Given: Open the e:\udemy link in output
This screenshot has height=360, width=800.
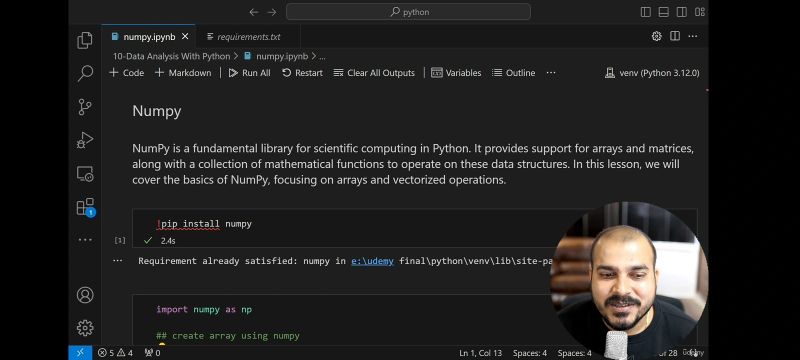Looking at the screenshot, I should (372, 261).
